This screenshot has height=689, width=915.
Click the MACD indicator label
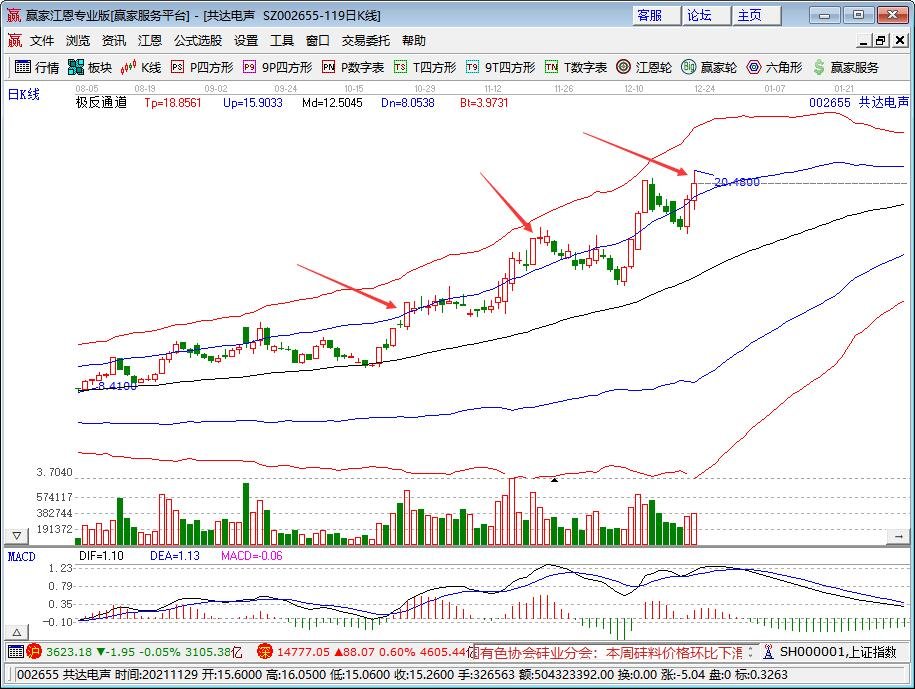(22, 557)
